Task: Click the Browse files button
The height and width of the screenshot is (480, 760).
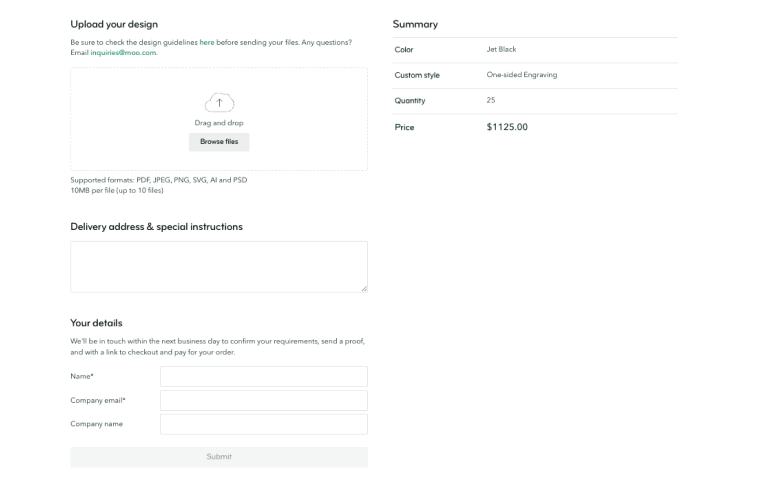Action: pos(219,142)
